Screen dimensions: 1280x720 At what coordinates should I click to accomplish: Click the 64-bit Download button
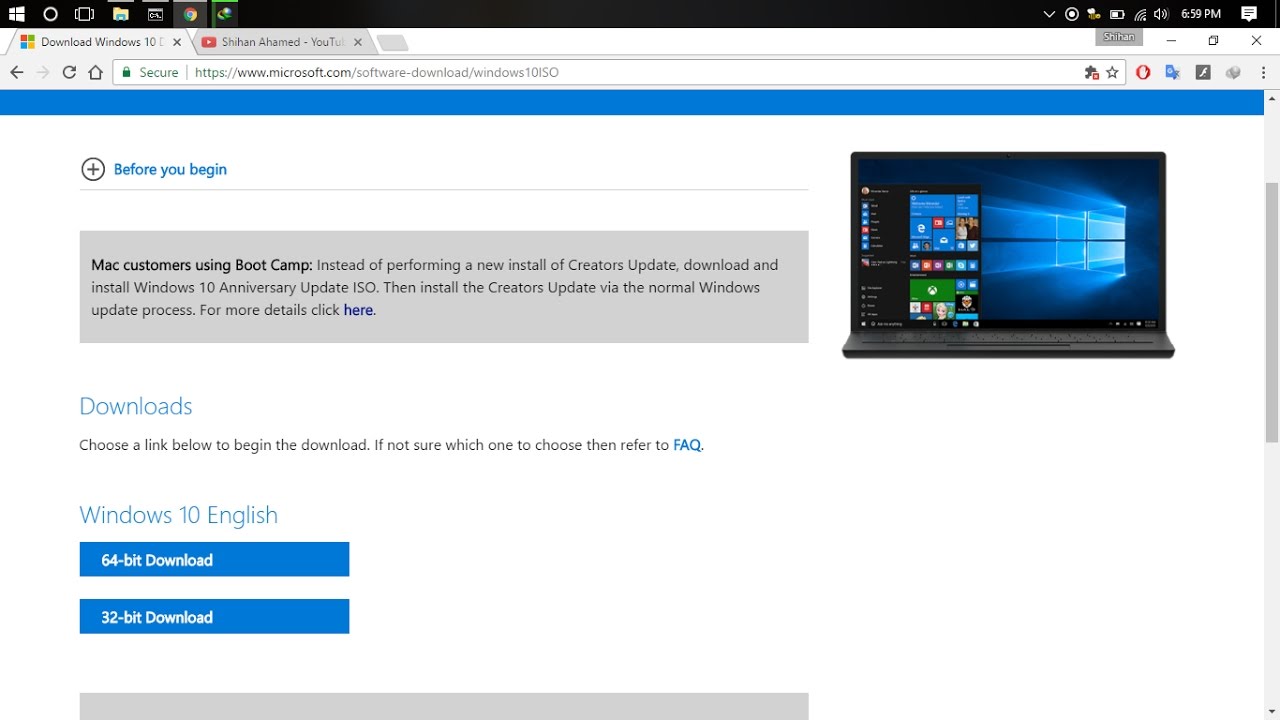pyautogui.click(x=214, y=559)
